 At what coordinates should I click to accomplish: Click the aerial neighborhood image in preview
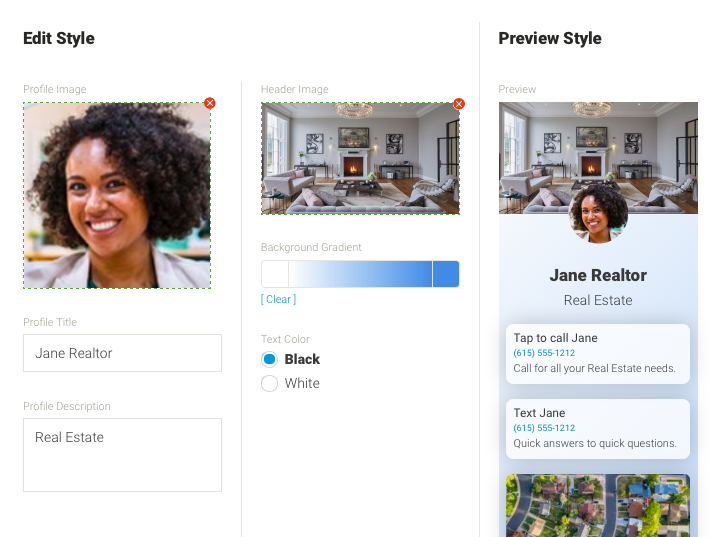pyautogui.click(x=598, y=505)
